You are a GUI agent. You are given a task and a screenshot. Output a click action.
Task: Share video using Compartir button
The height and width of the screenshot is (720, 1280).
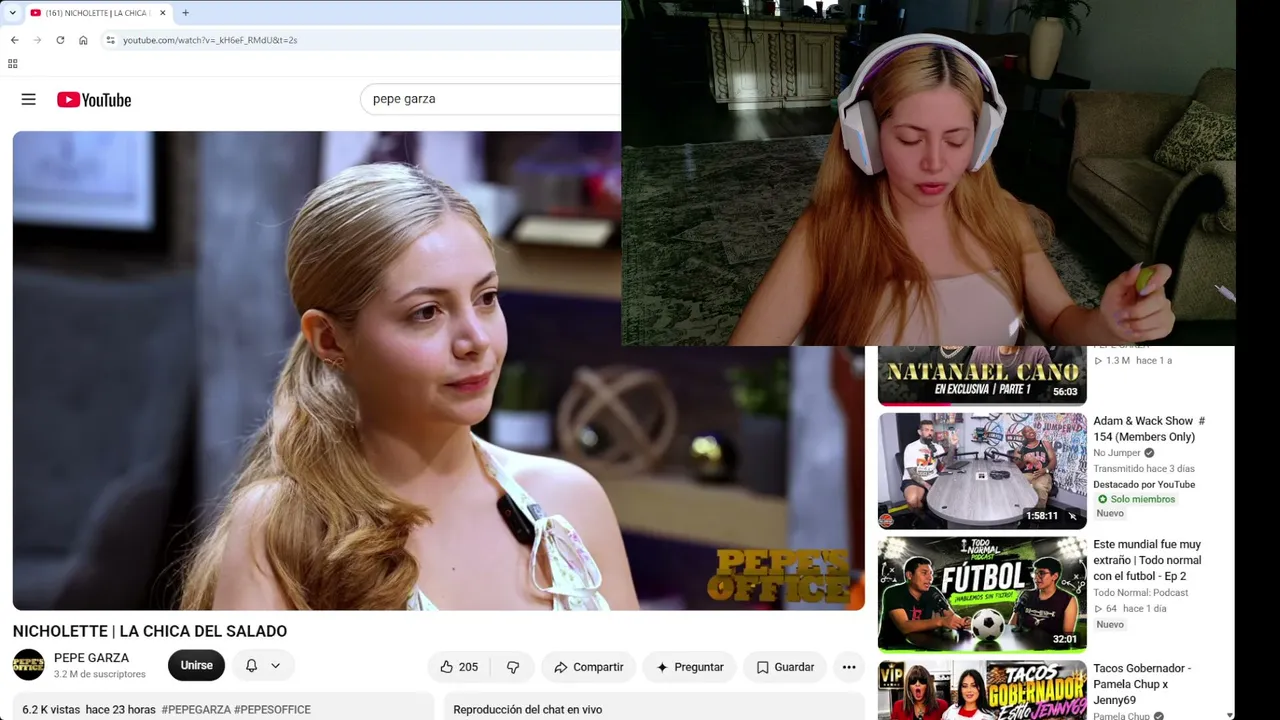(589, 667)
